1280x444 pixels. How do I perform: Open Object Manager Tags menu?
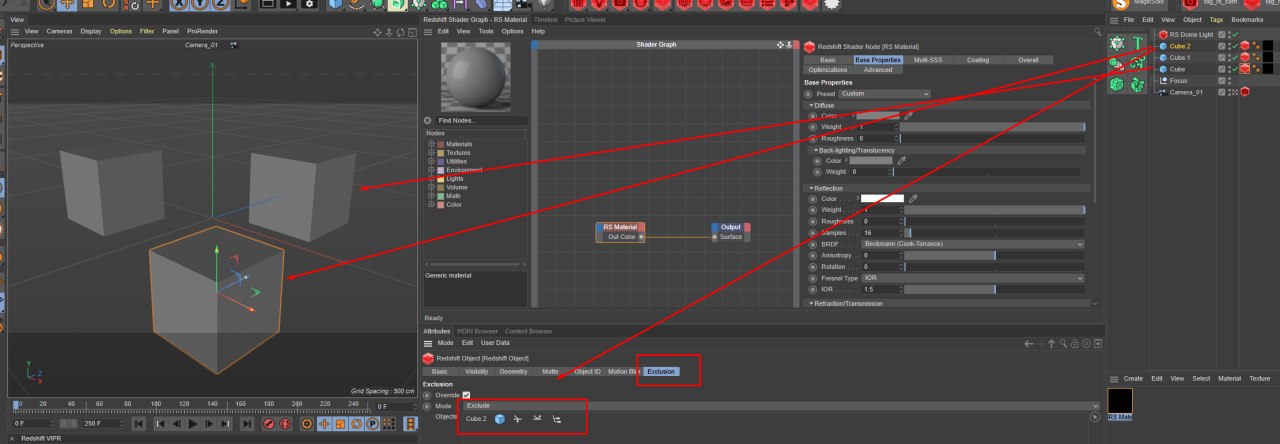point(1216,20)
